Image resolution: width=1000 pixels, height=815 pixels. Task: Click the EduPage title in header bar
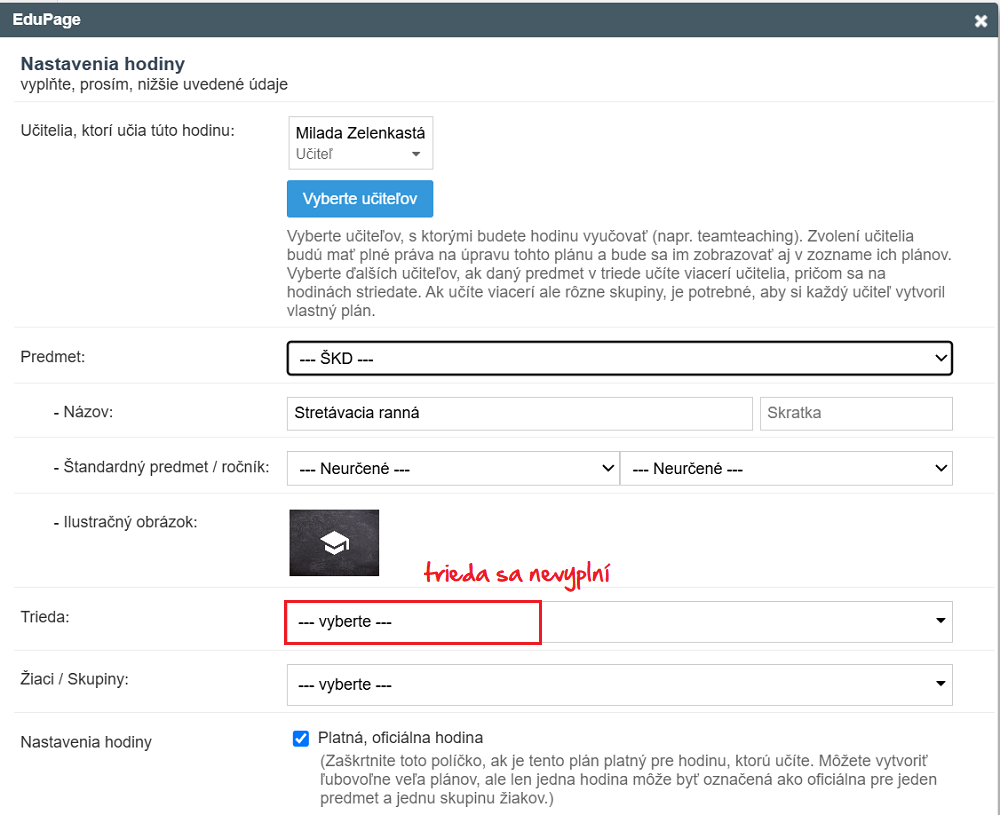47,19
